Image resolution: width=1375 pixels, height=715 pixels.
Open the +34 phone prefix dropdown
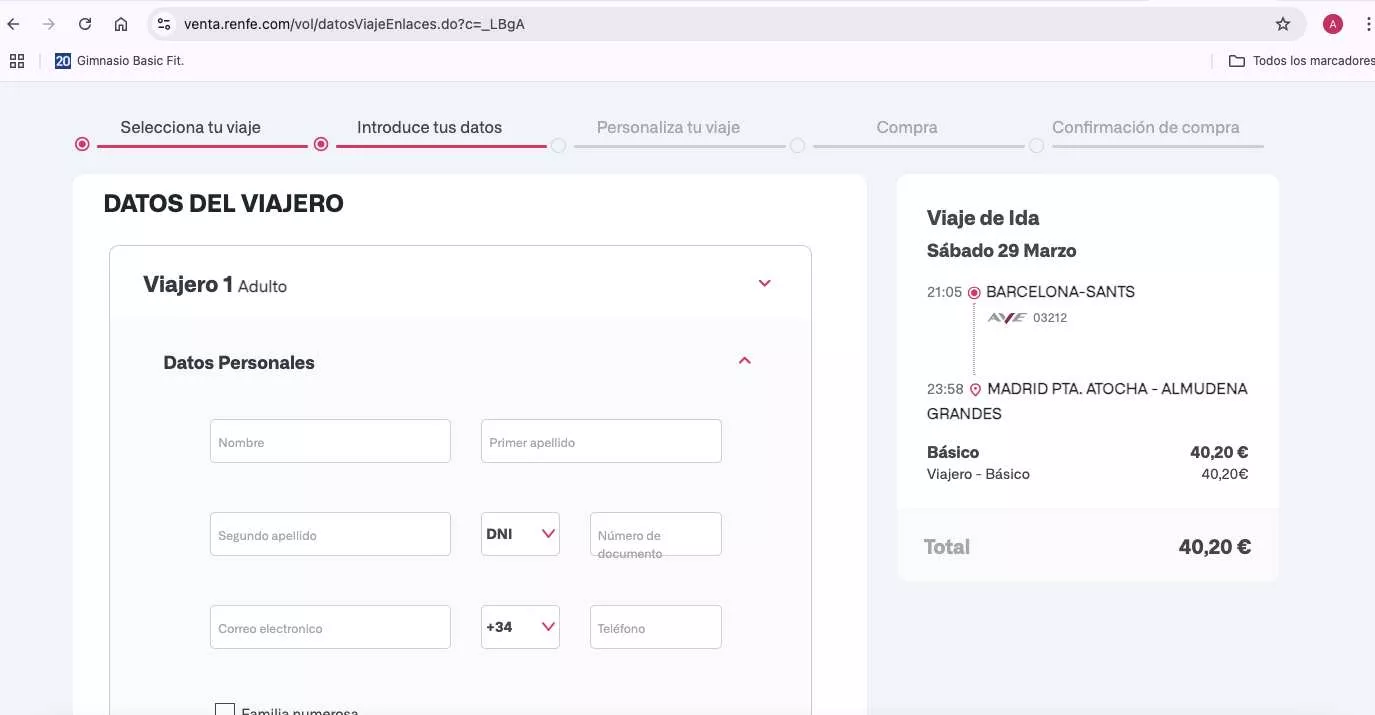tap(520, 627)
